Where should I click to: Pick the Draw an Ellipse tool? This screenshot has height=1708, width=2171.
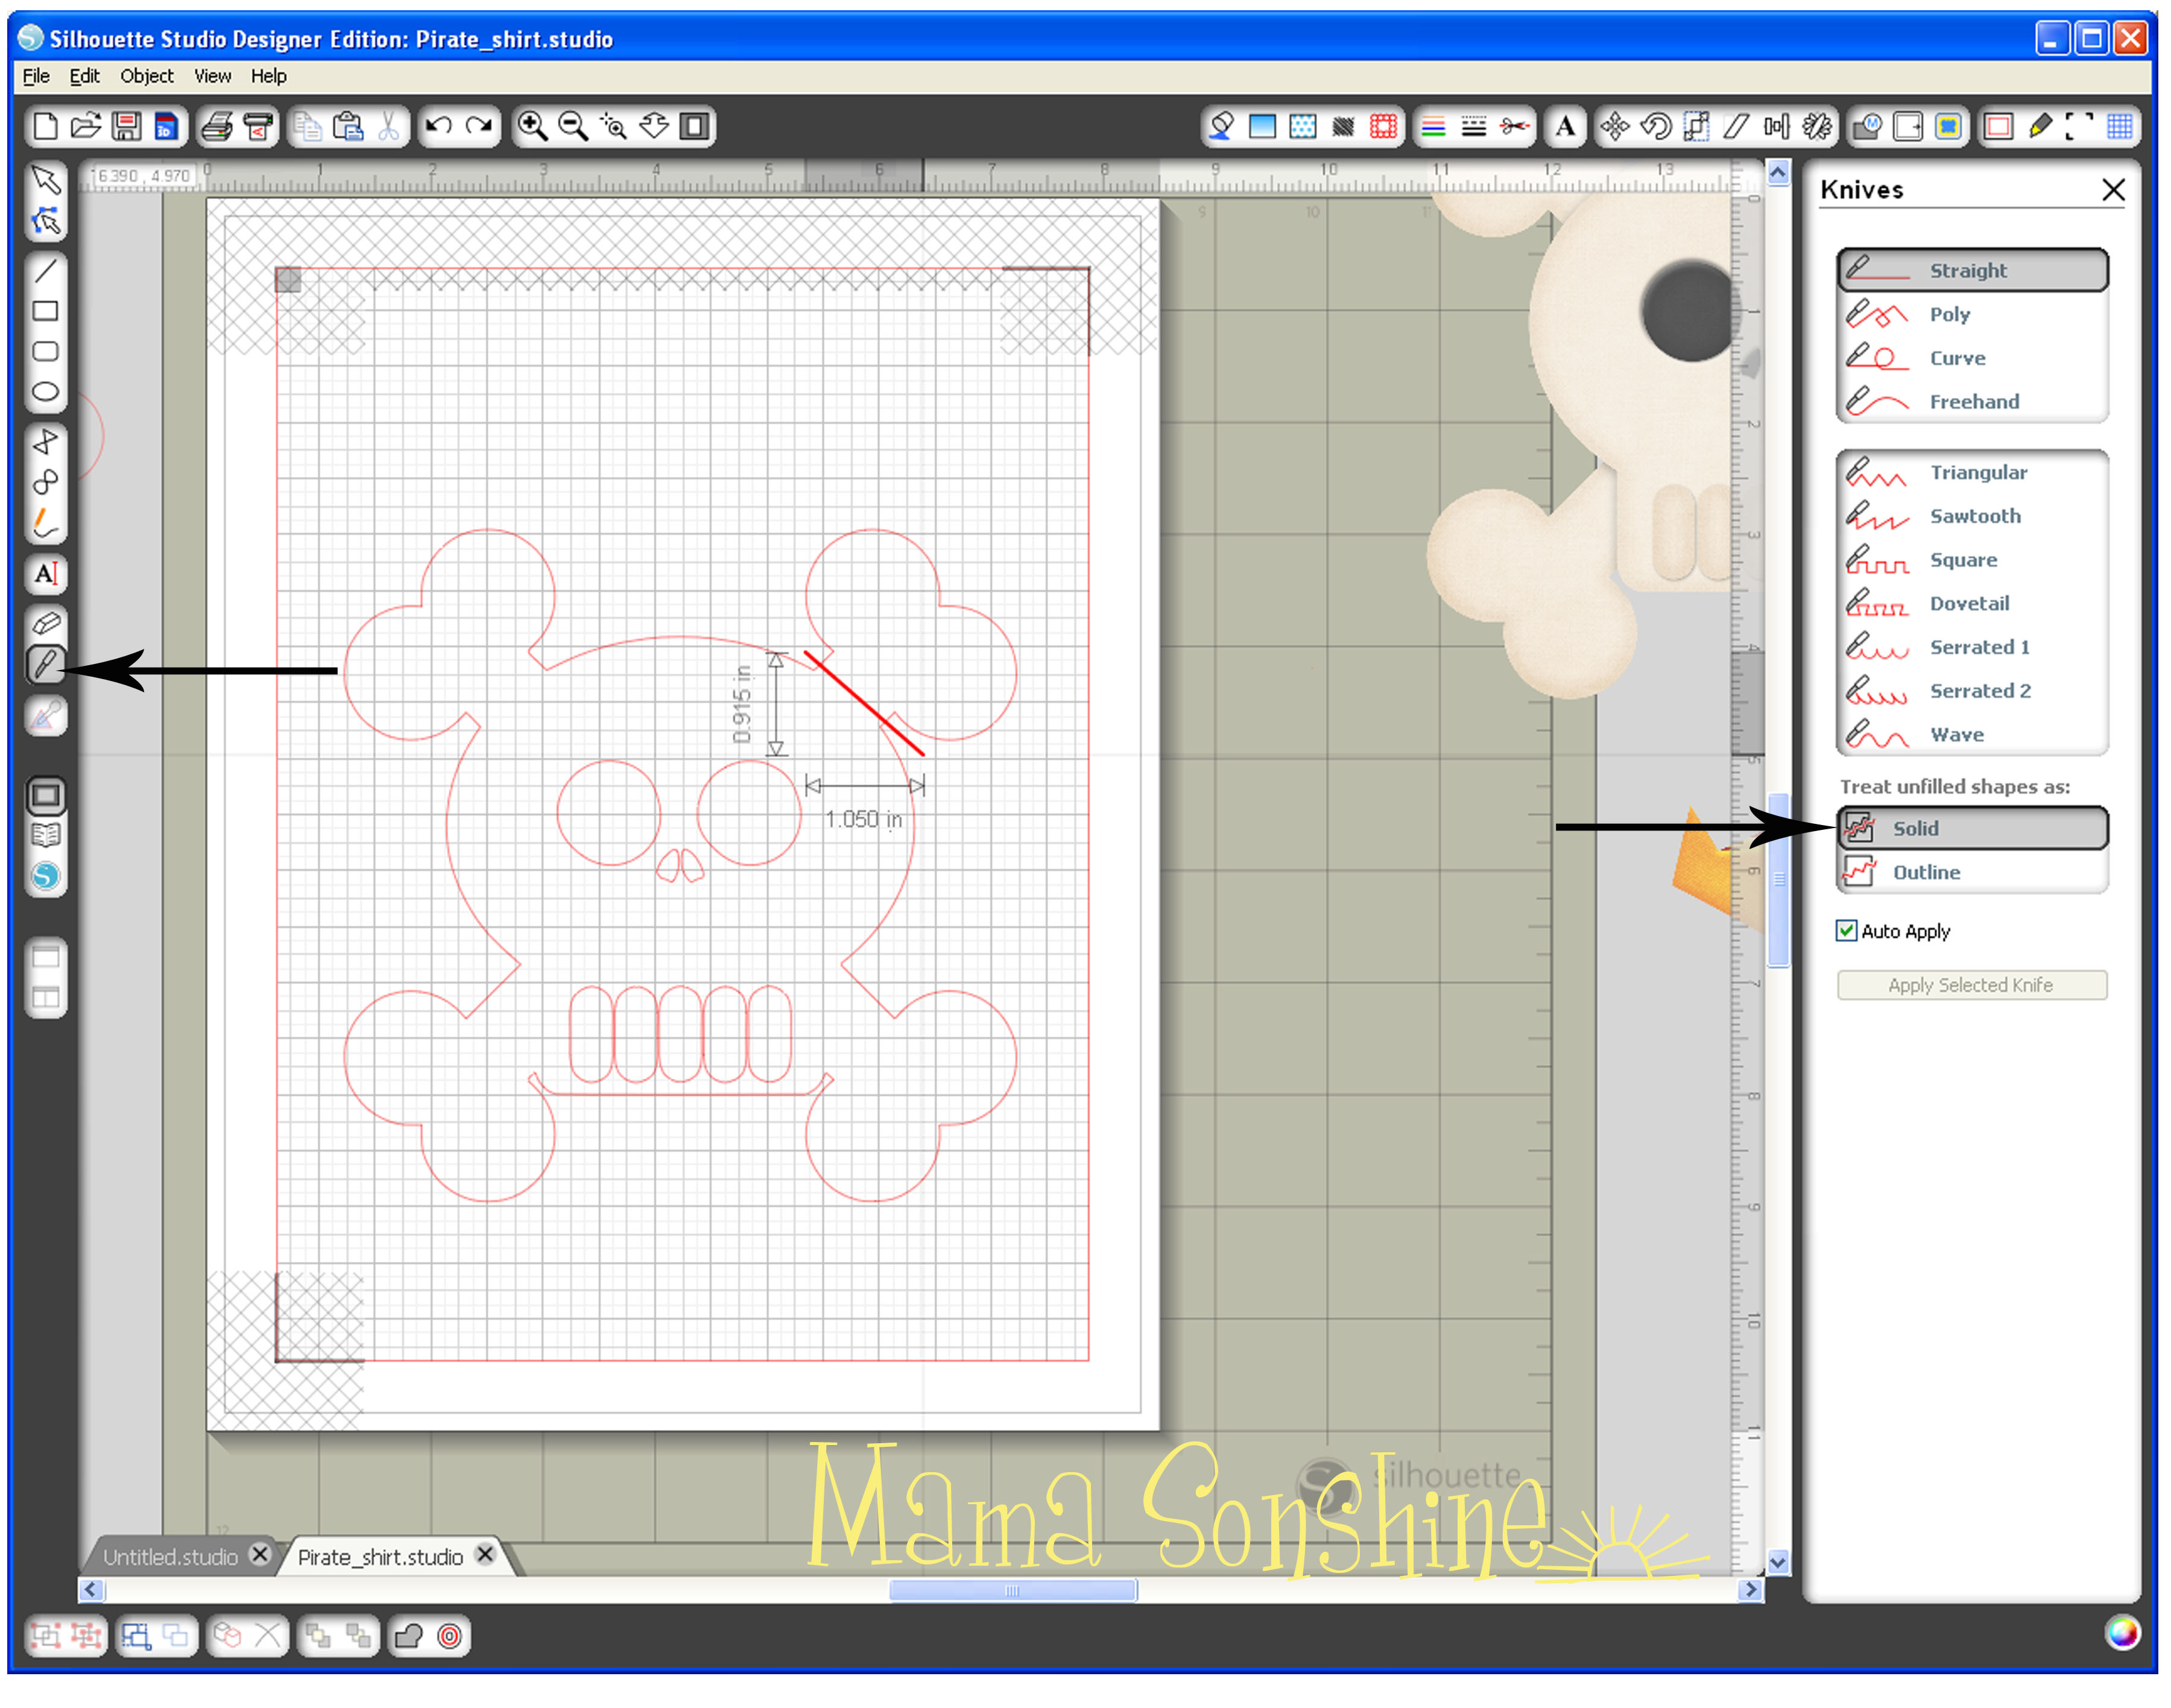tap(45, 392)
